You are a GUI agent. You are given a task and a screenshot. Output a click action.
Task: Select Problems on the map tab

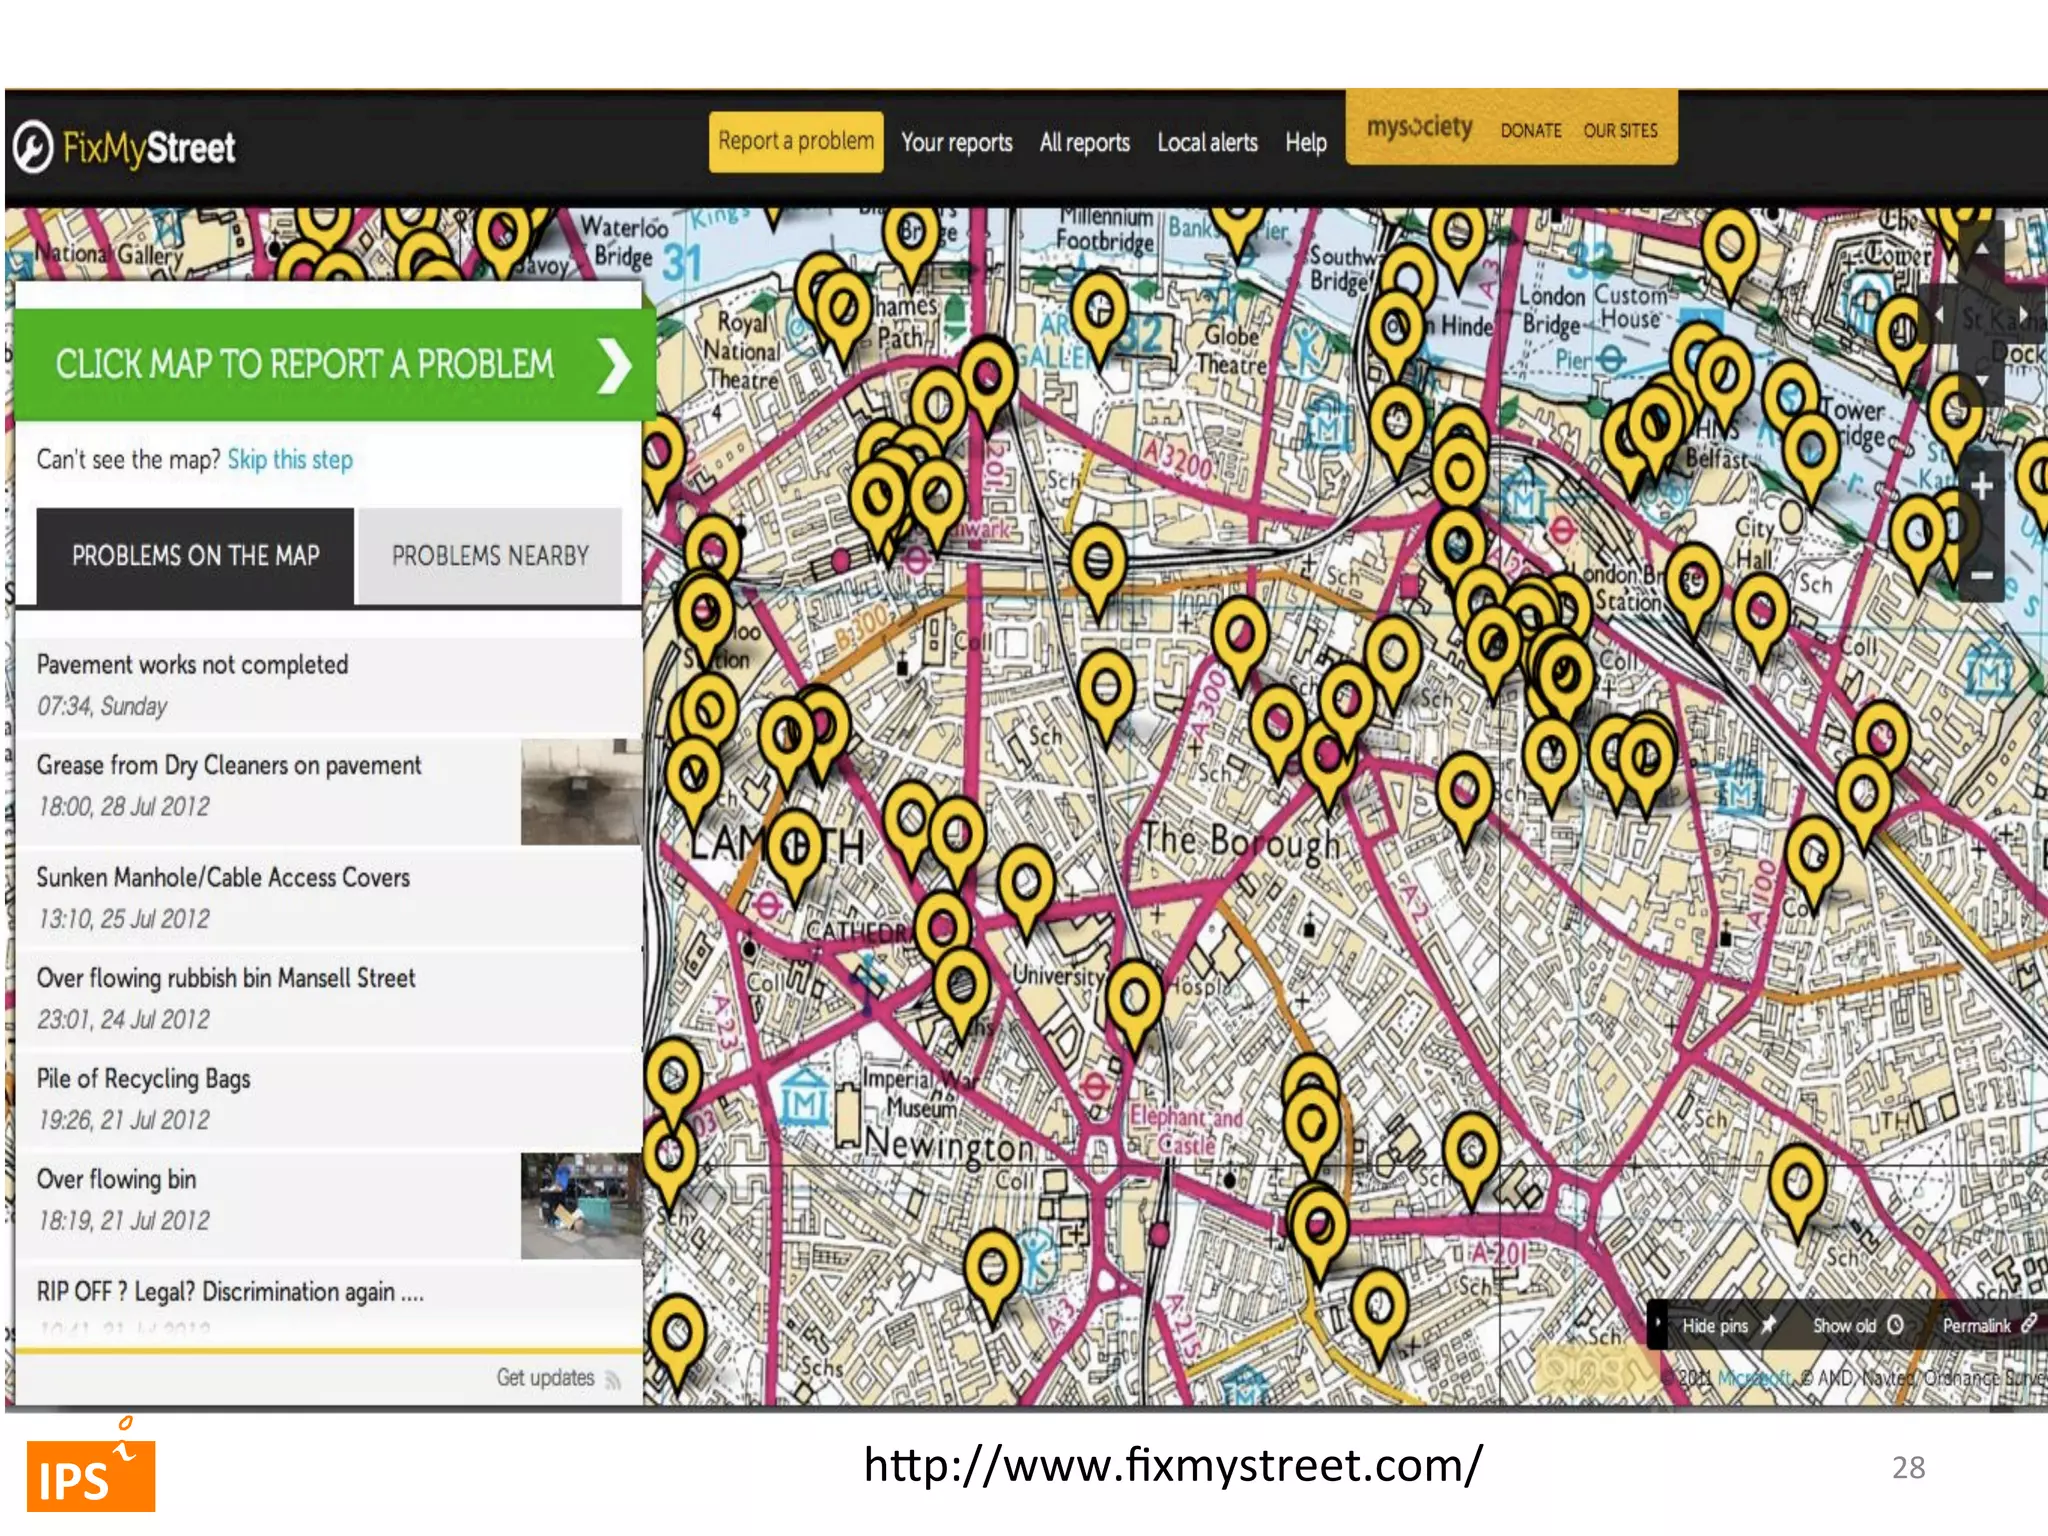(195, 556)
